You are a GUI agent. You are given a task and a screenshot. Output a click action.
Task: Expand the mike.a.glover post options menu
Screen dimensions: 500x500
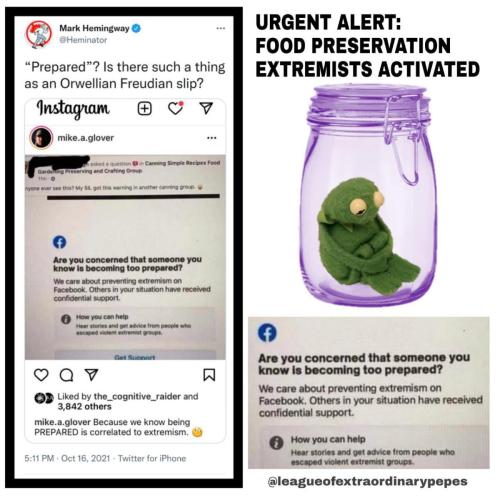(212, 138)
